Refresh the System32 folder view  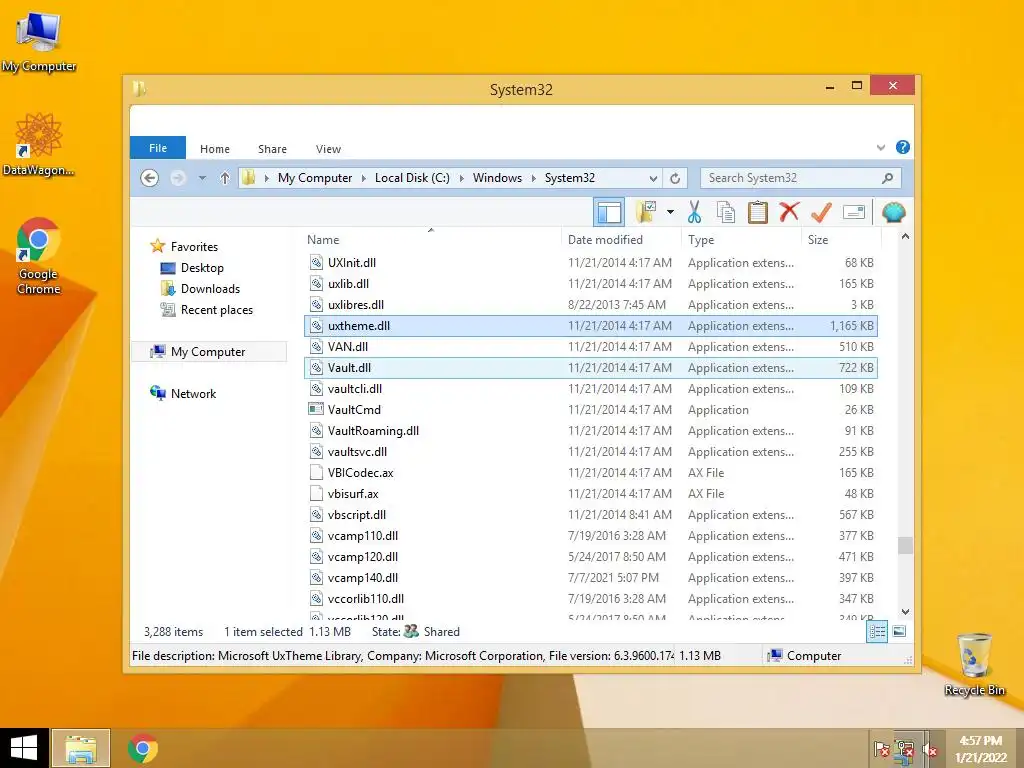[675, 178]
